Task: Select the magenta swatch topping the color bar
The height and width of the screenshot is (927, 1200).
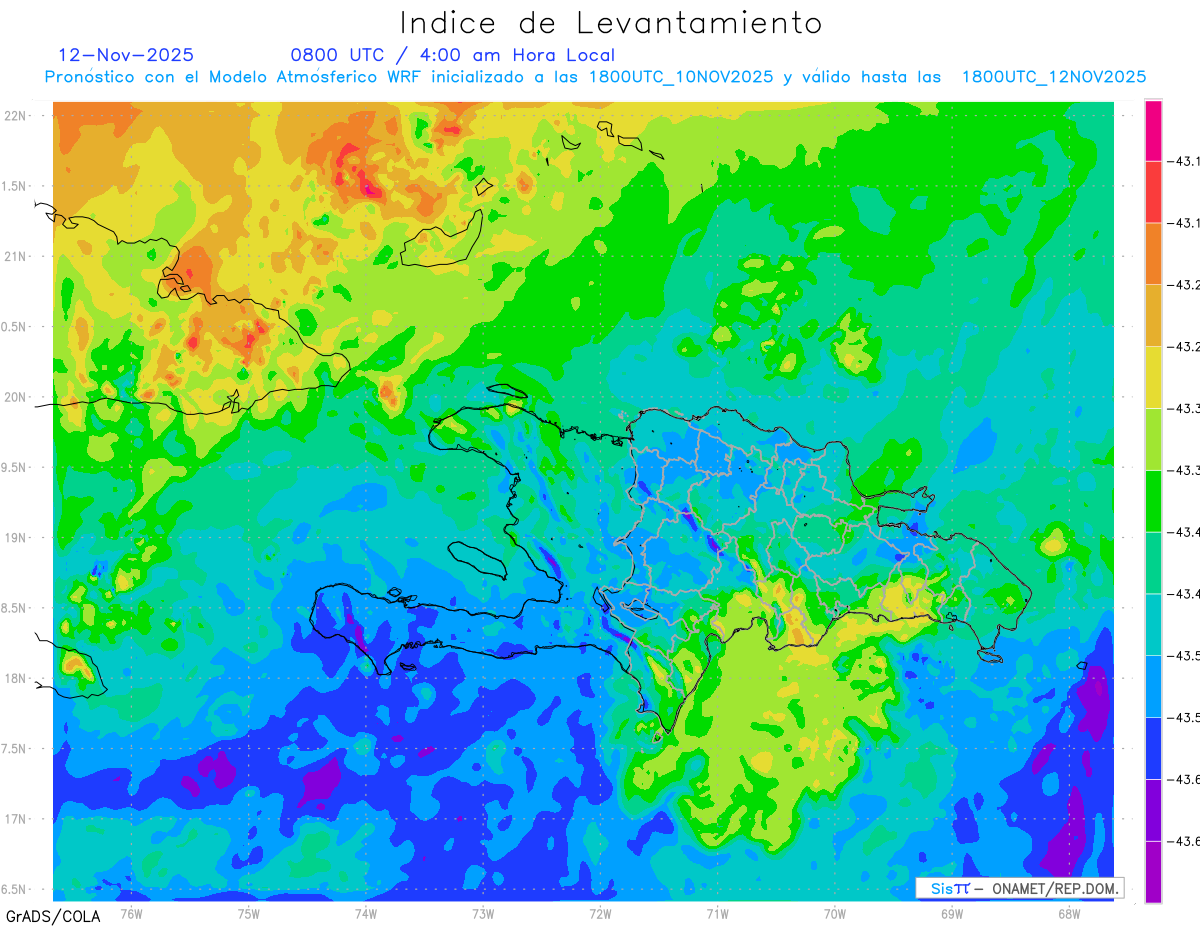Action: pyautogui.click(x=1153, y=131)
